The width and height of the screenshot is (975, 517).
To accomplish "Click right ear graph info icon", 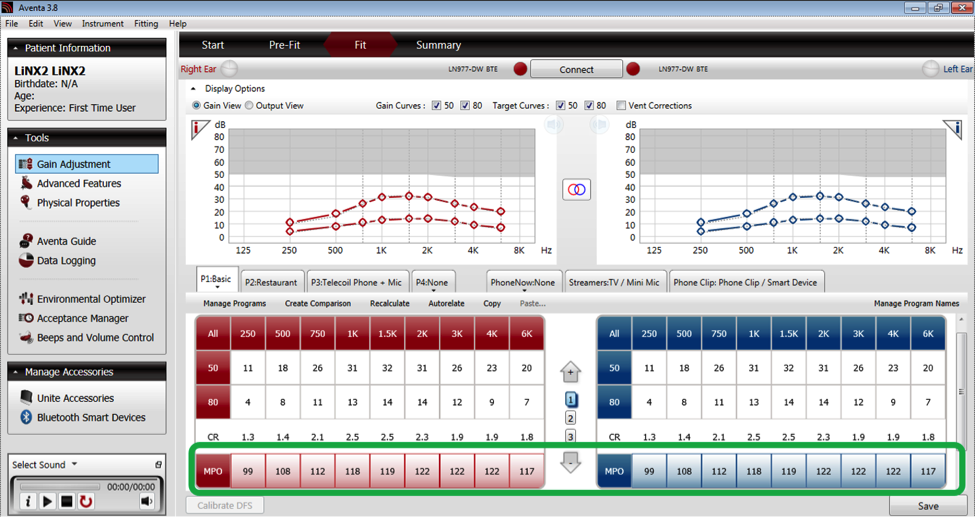I will tap(200, 129).
